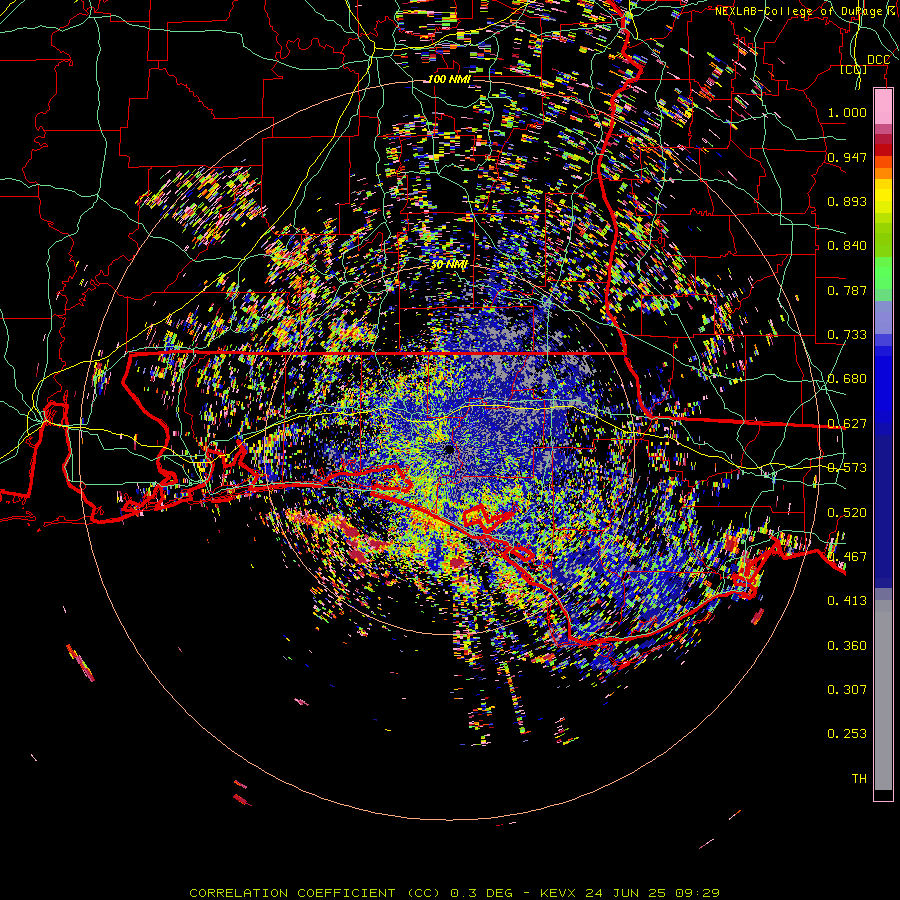Select the DCC label above the color scale
Screen dimensions: 900x900
coord(878,60)
